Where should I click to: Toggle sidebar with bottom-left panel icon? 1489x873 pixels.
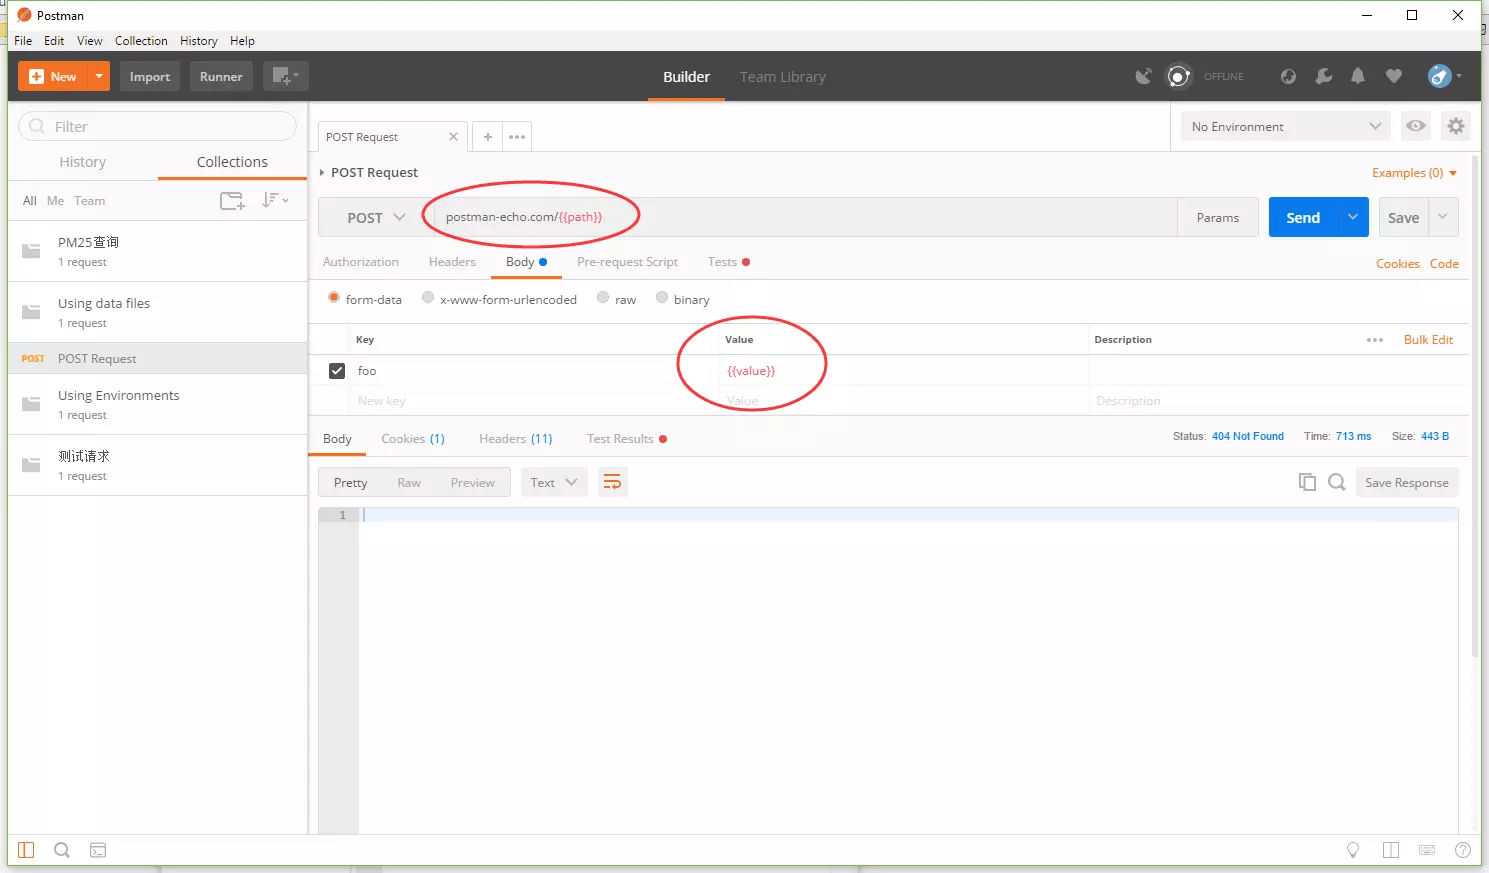click(x=26, y=850)
